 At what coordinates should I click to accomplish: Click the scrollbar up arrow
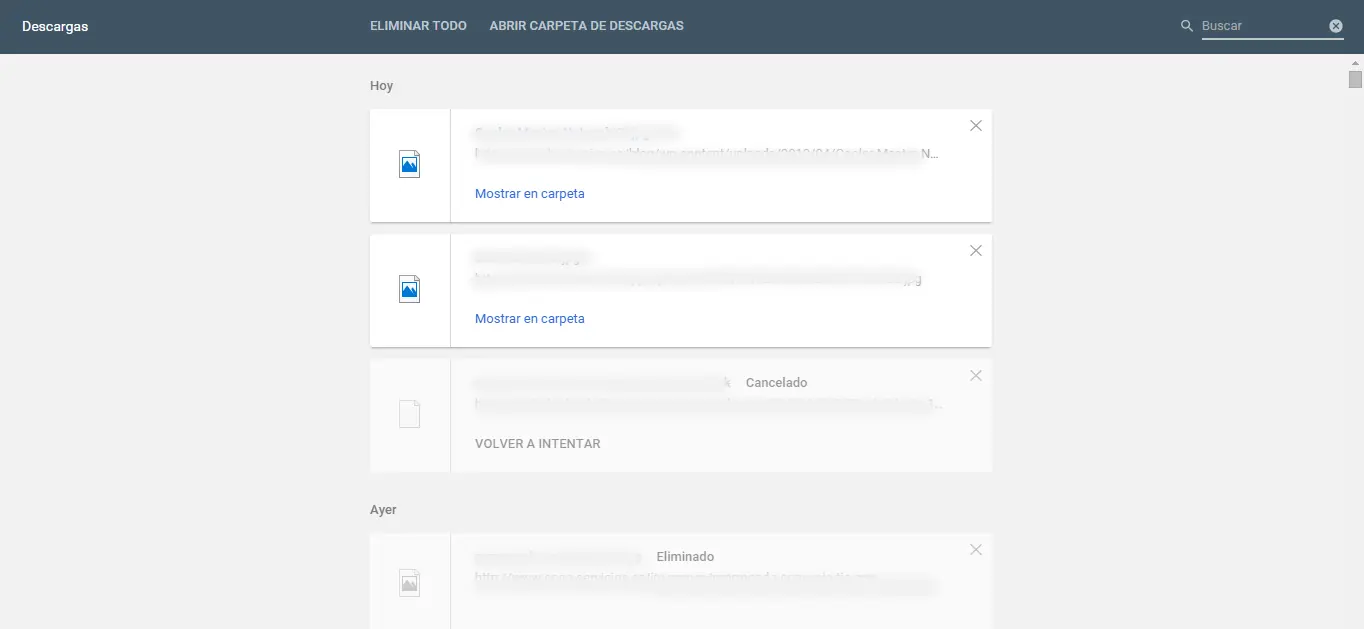[1355, 62]
